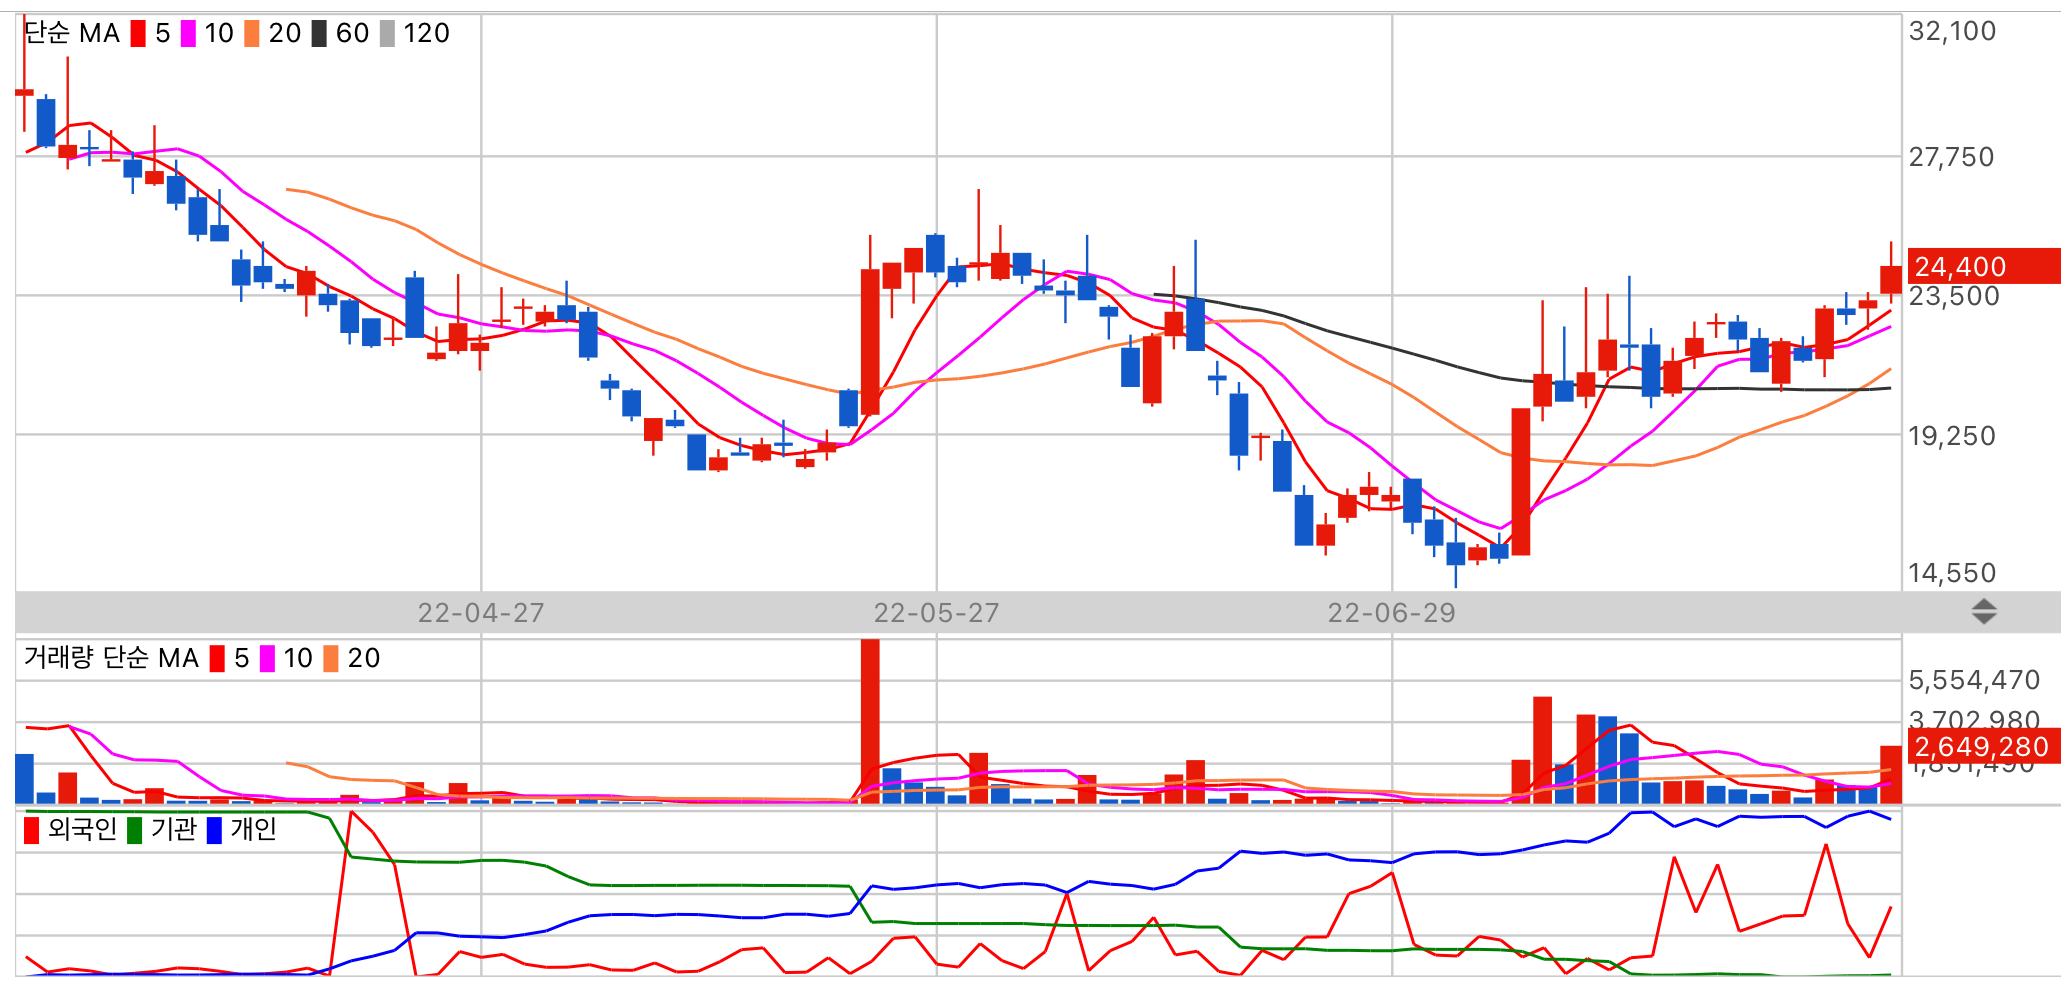Image resolution: width=2061 pixels, height=988 pixels.
Task: Click the current volume tag 2,649,280
Action: [1984, 747]
